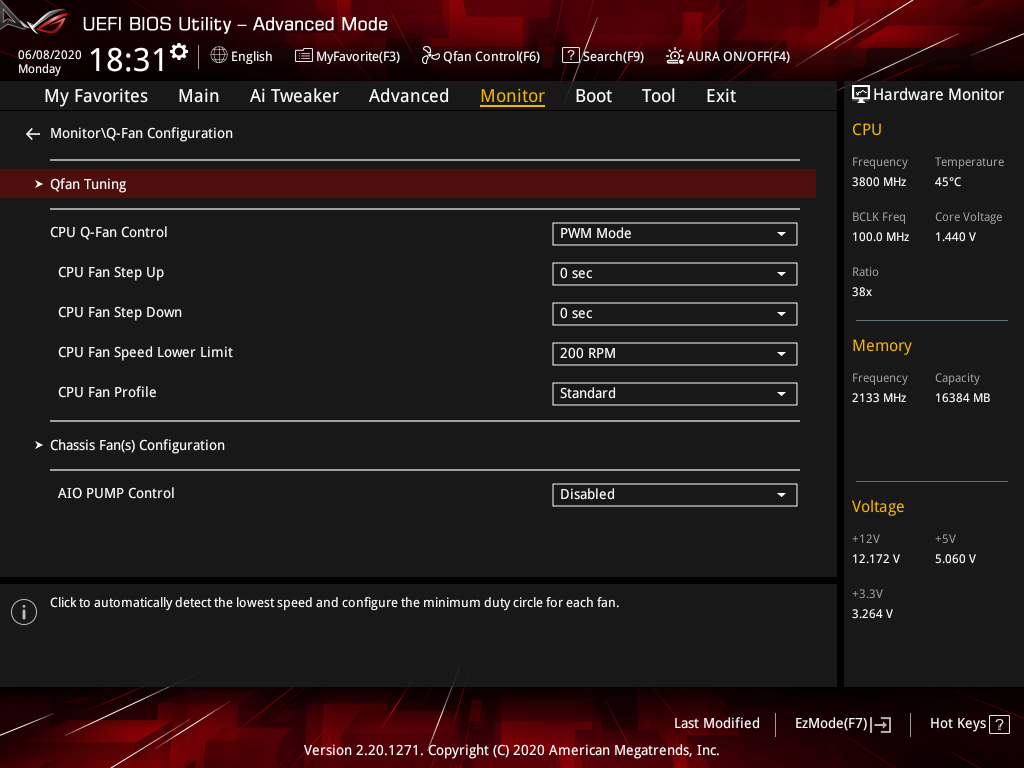The width and height of the screenshot is (1024, 768).
Task: Click +12V reading 12.172 V
Action: pyautogui.click(x=875, y=559)
